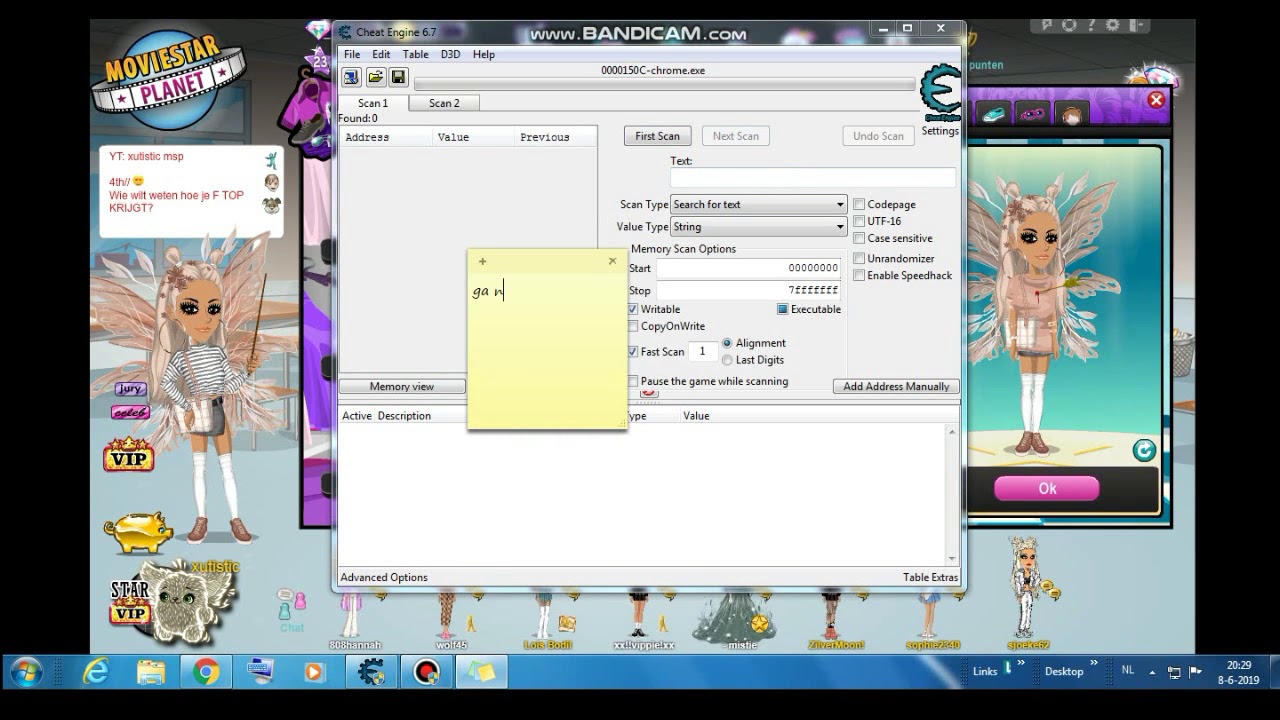Expand the Desktop toolbar chevron in taskbar
The width and height of the screenshot is (1280, 720).
pyautogui.click(x=1094, y=665)
